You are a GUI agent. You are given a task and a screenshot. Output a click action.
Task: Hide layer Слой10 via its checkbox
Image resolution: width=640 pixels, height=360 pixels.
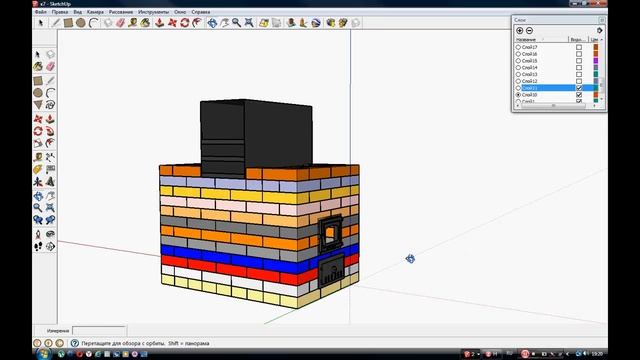click(x=579, y=95)
